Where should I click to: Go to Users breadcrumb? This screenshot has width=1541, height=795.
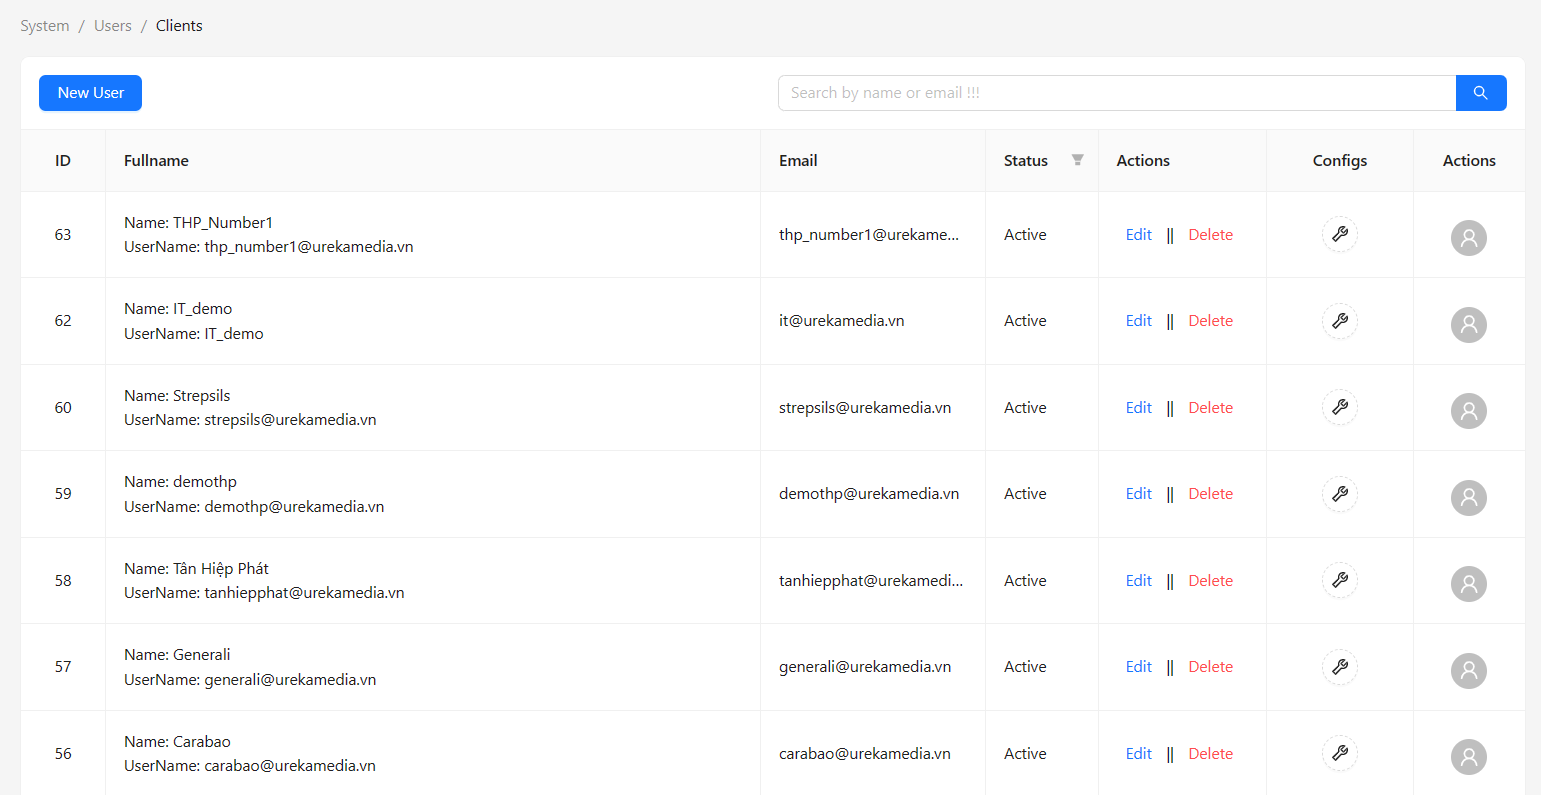pyautogui.click(x=113, y=26)
